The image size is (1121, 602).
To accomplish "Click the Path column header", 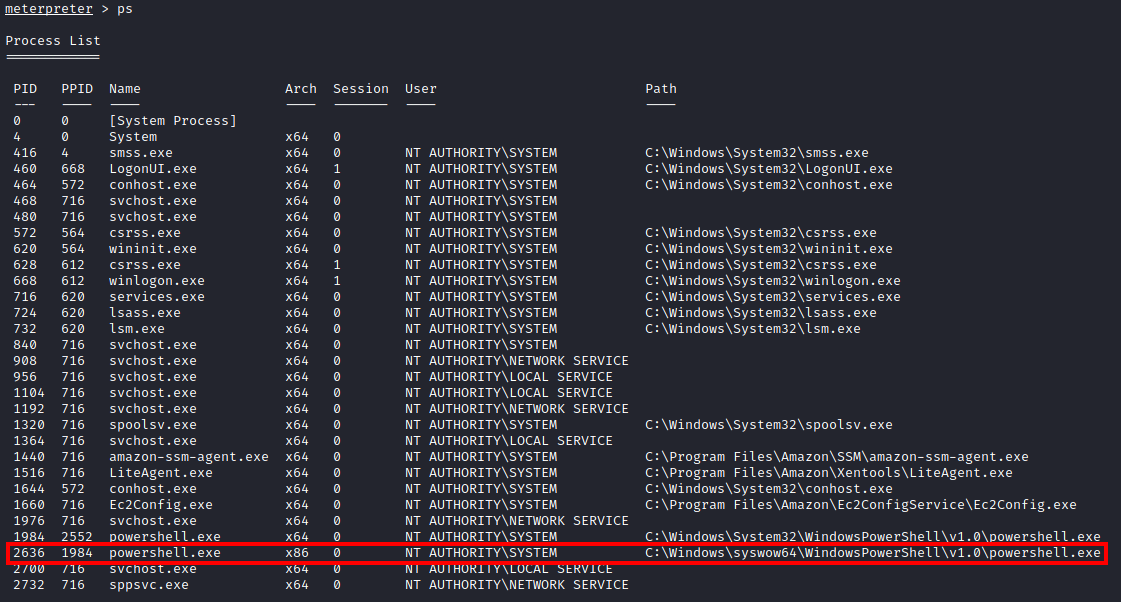I will pyautogui.click(x=660, y=89).
